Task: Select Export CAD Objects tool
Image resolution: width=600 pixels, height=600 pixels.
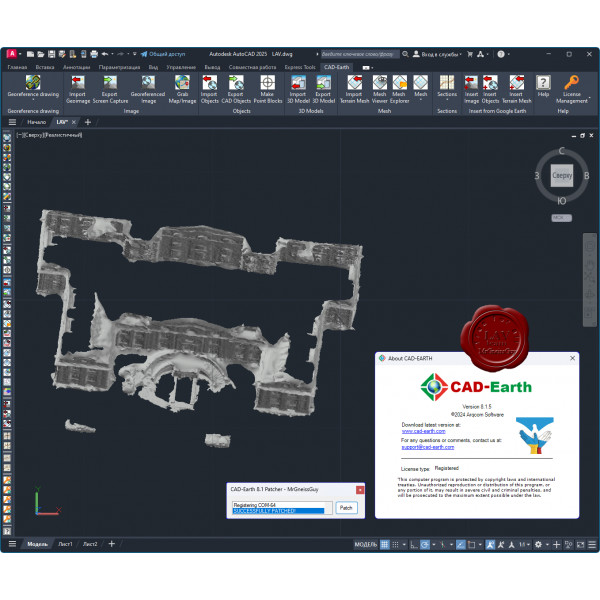Action: [x=236, y=90]
